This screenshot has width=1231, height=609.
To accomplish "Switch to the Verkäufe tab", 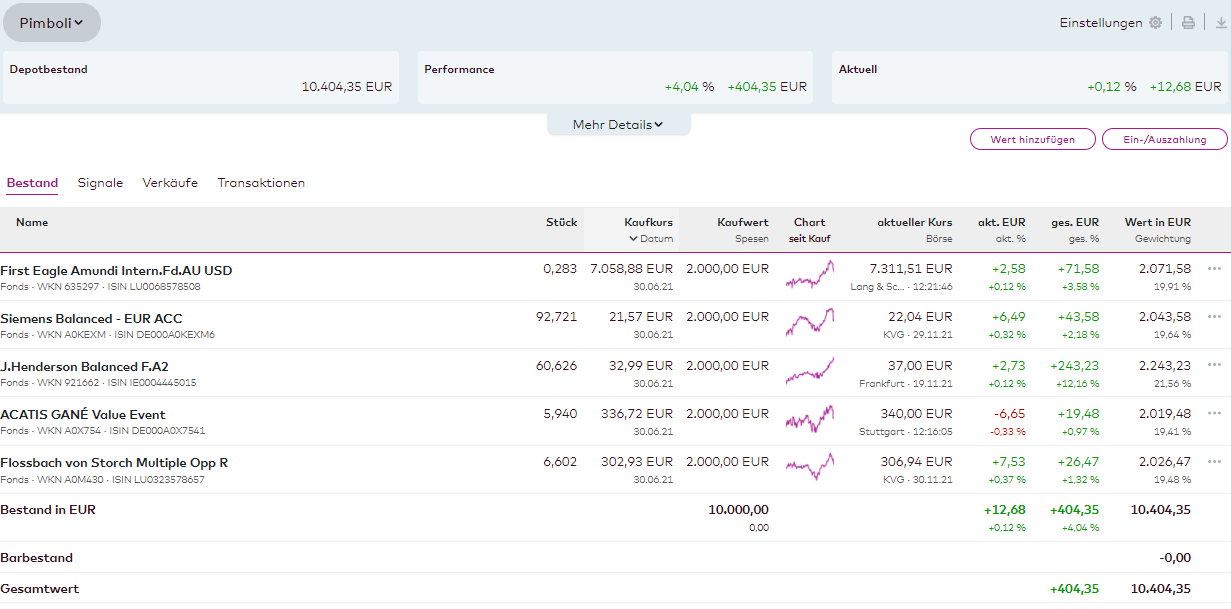I will [170, 183].
